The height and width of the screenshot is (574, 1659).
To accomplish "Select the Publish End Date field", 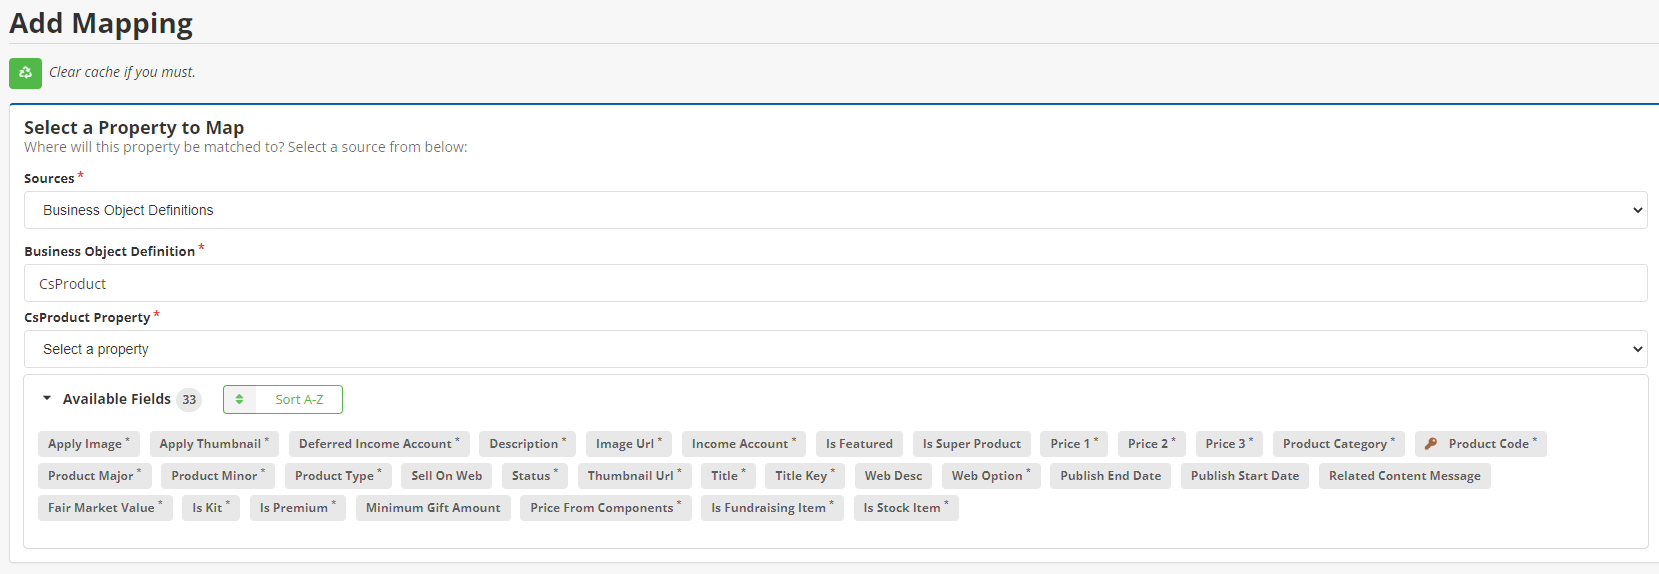I will click(x=1110, y=476).
